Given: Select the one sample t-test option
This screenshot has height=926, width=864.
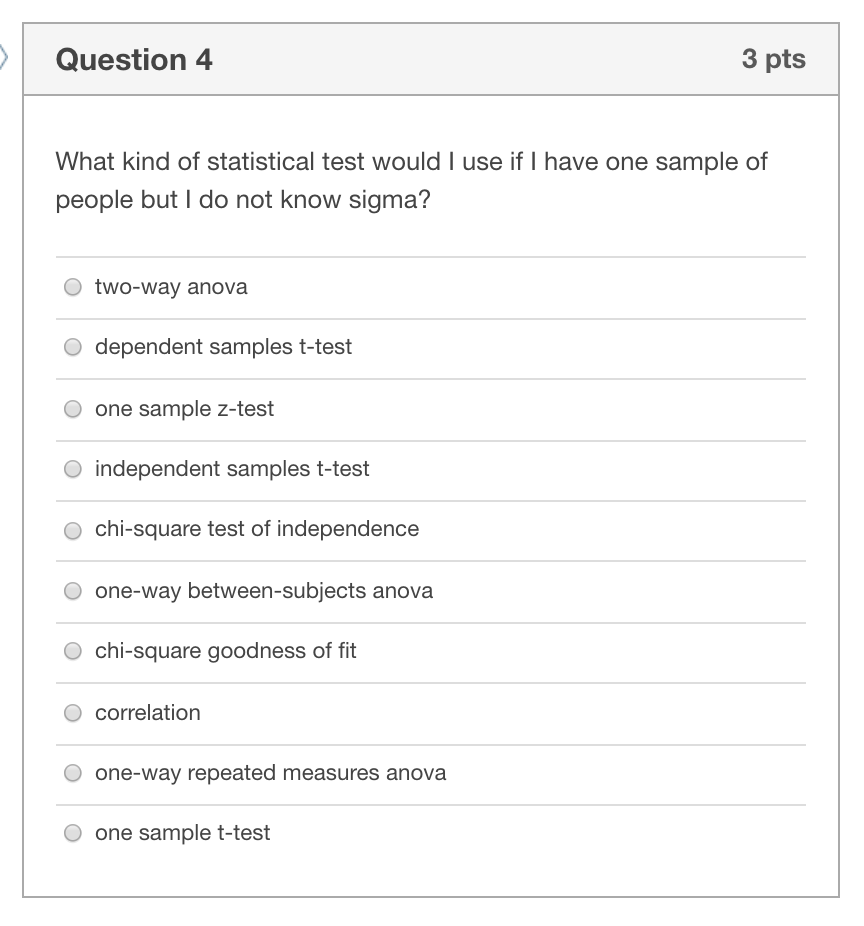Looking at the screenshot, I should pos(72,832).
